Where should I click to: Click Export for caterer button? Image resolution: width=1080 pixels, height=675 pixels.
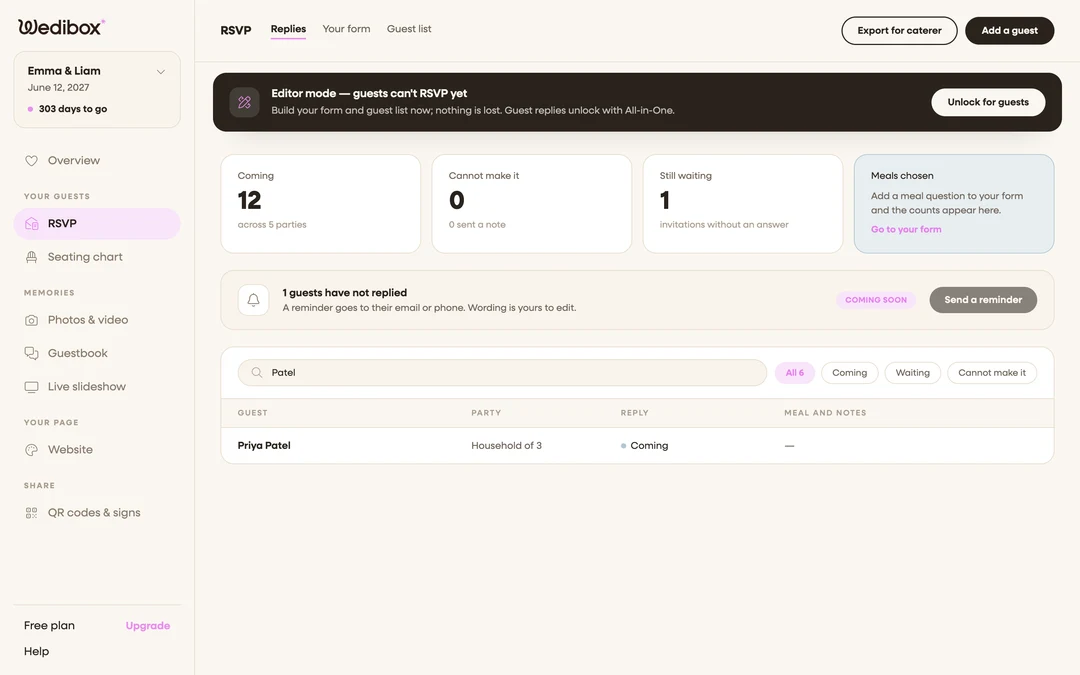tap(899, 31)
